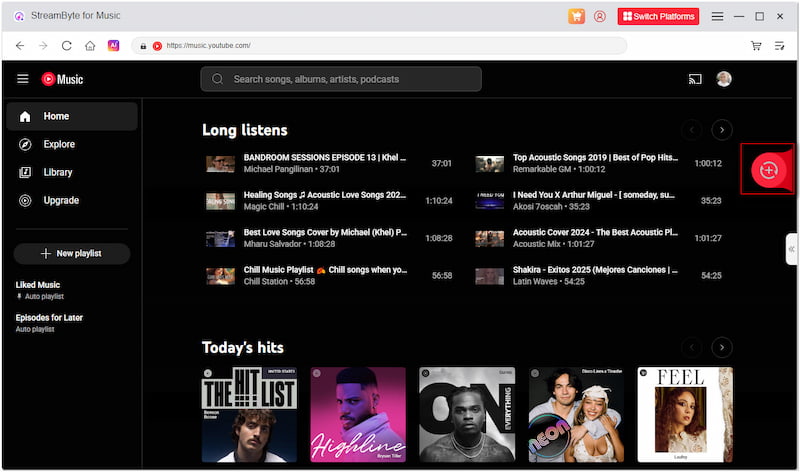800x472 pixels.
Task: Click thumbnail of Healing Songs track
Action: [220, 201]
